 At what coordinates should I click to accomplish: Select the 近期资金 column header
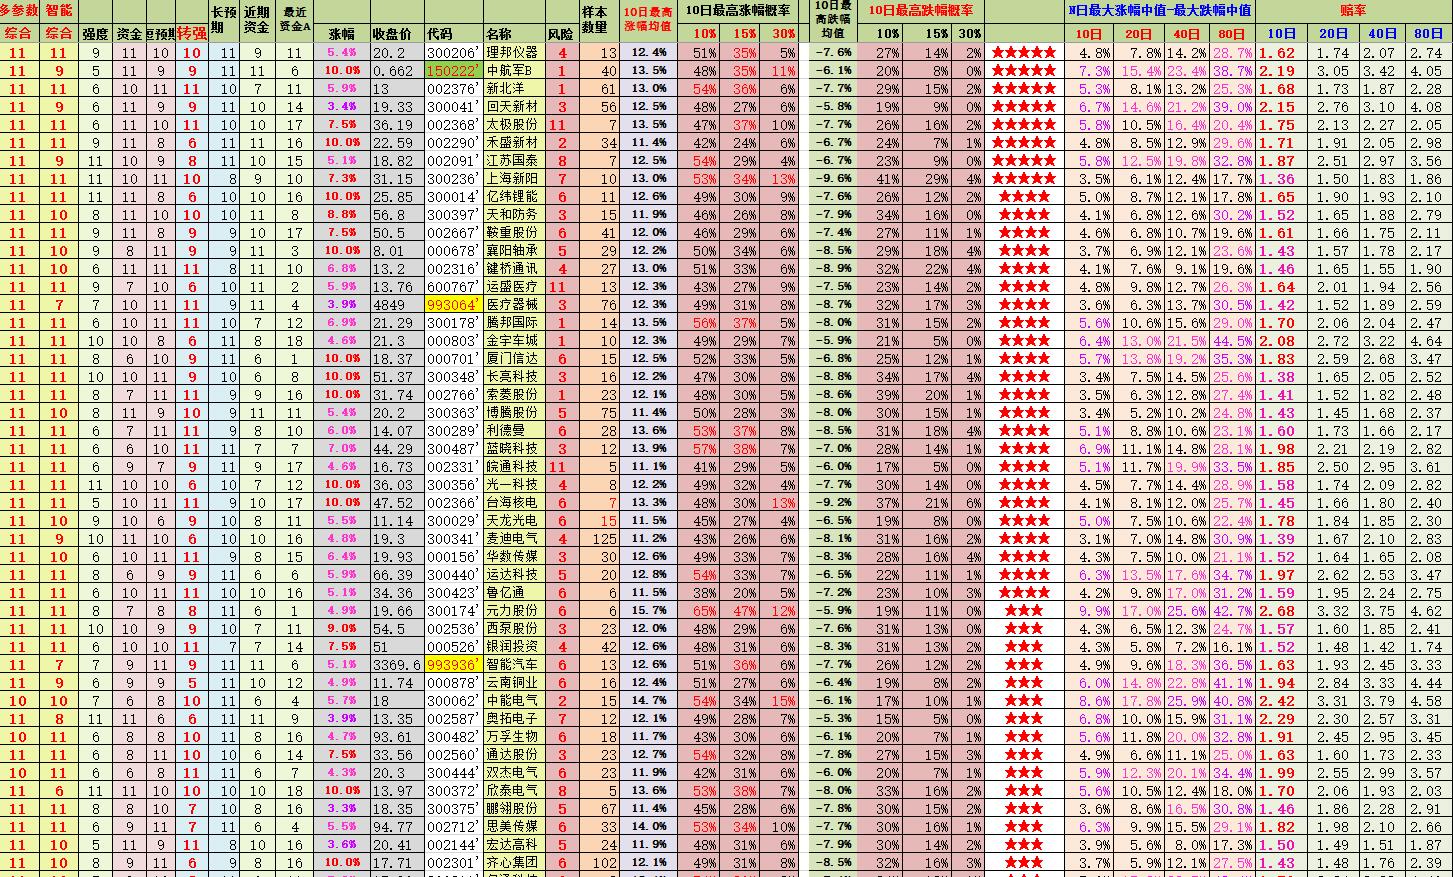tap(257, 21)
